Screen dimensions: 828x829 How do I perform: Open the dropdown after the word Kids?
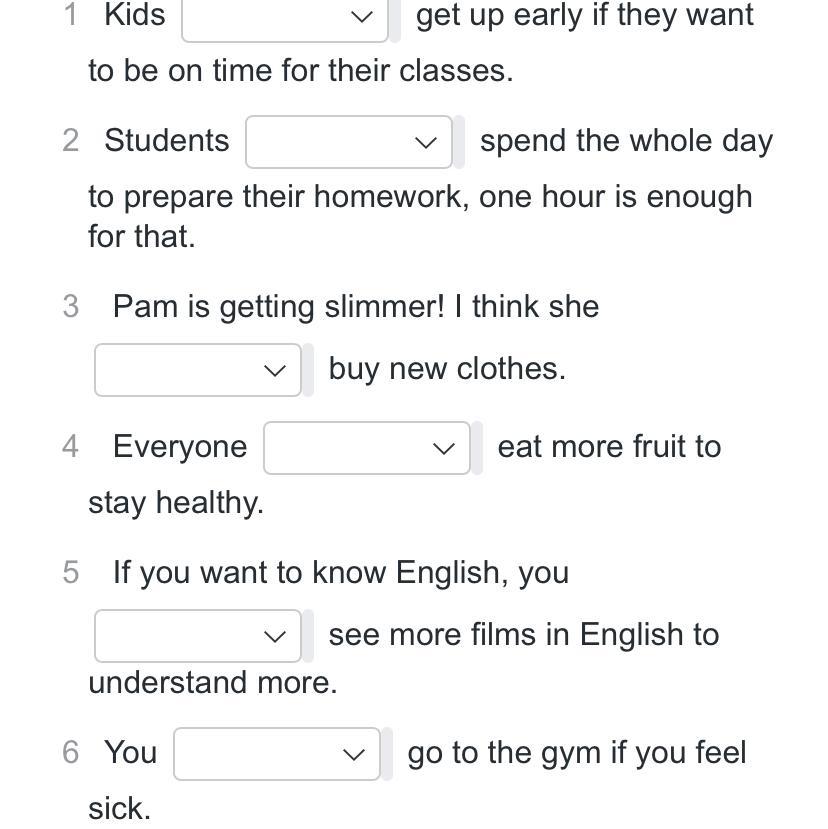[x=284, y=17]
